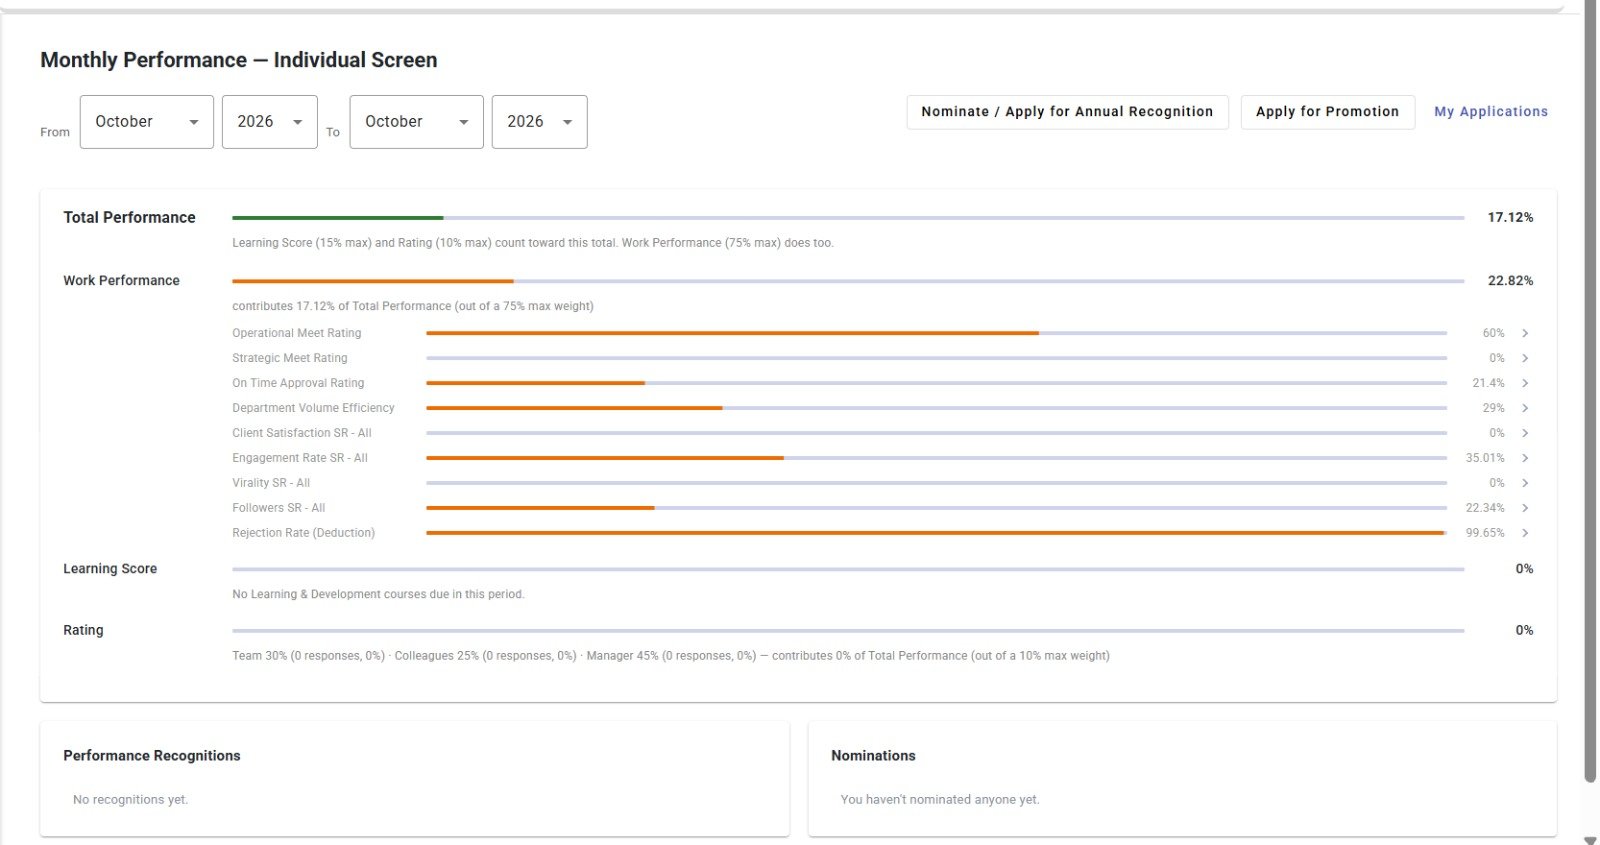
Task: Click the Operational Meet Rating orange bar
Action: 732,333
